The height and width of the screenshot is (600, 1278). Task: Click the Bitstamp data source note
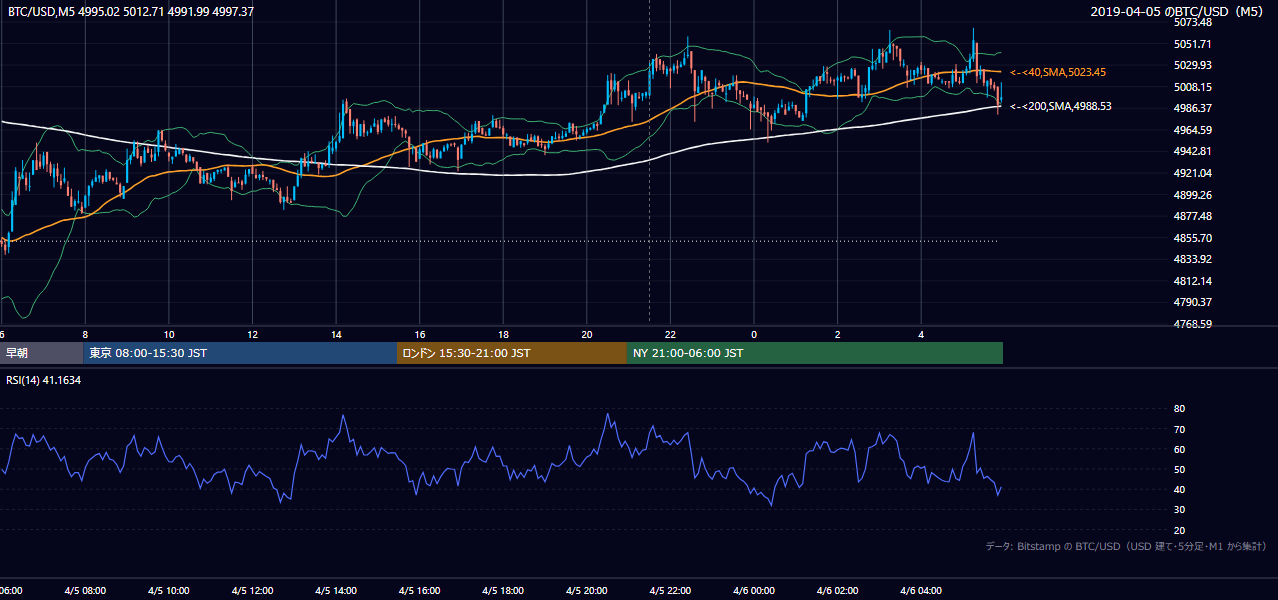tap(1126, 546)
